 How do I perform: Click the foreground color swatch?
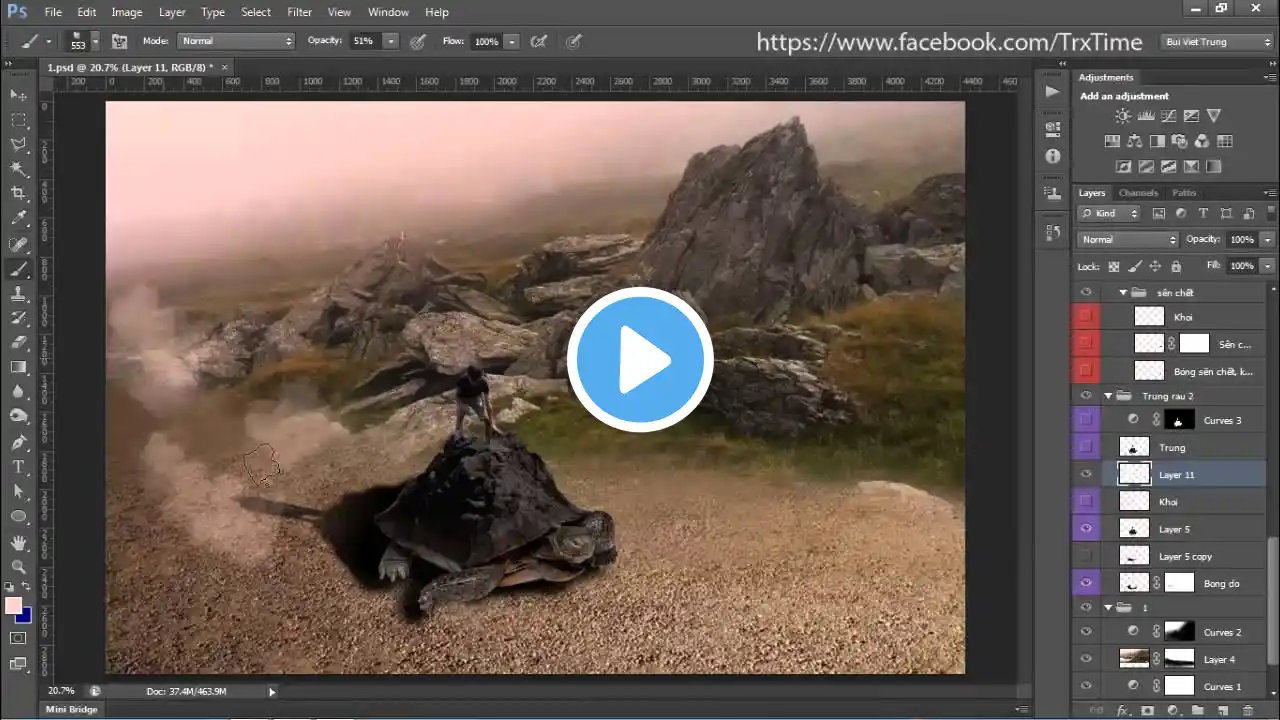13,606
